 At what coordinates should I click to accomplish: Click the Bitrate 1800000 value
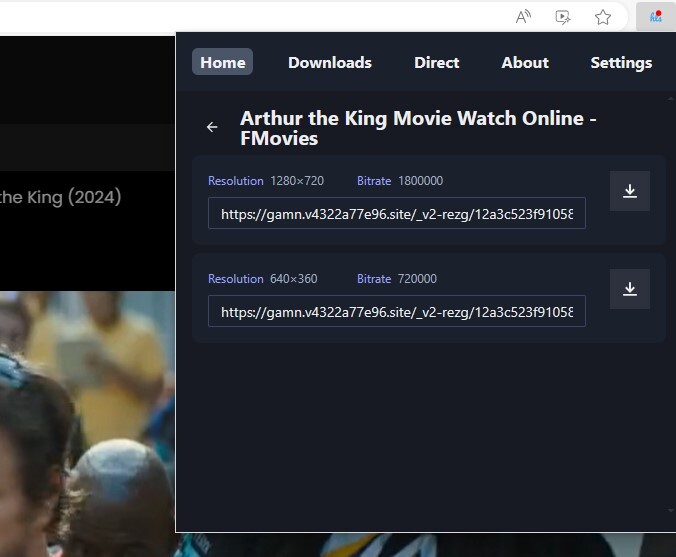[420, 181]
